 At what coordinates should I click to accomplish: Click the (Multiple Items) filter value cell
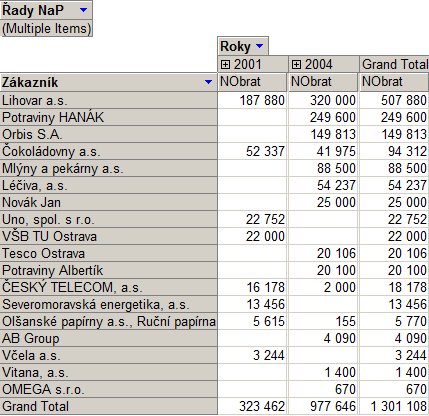click(47, 28)
